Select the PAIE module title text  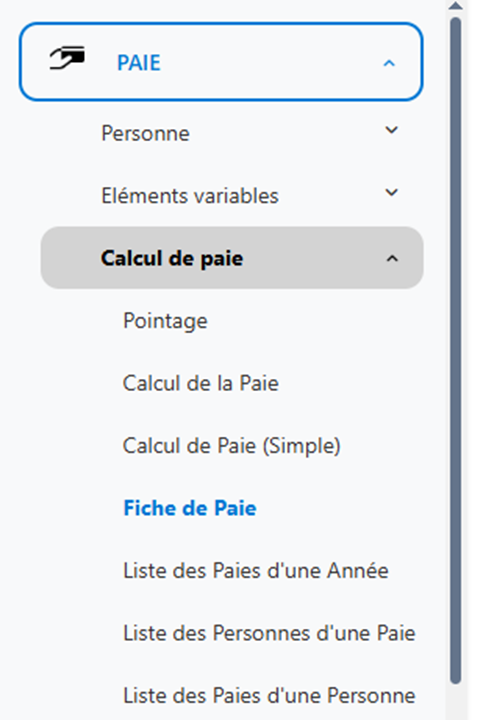[139, 63]
